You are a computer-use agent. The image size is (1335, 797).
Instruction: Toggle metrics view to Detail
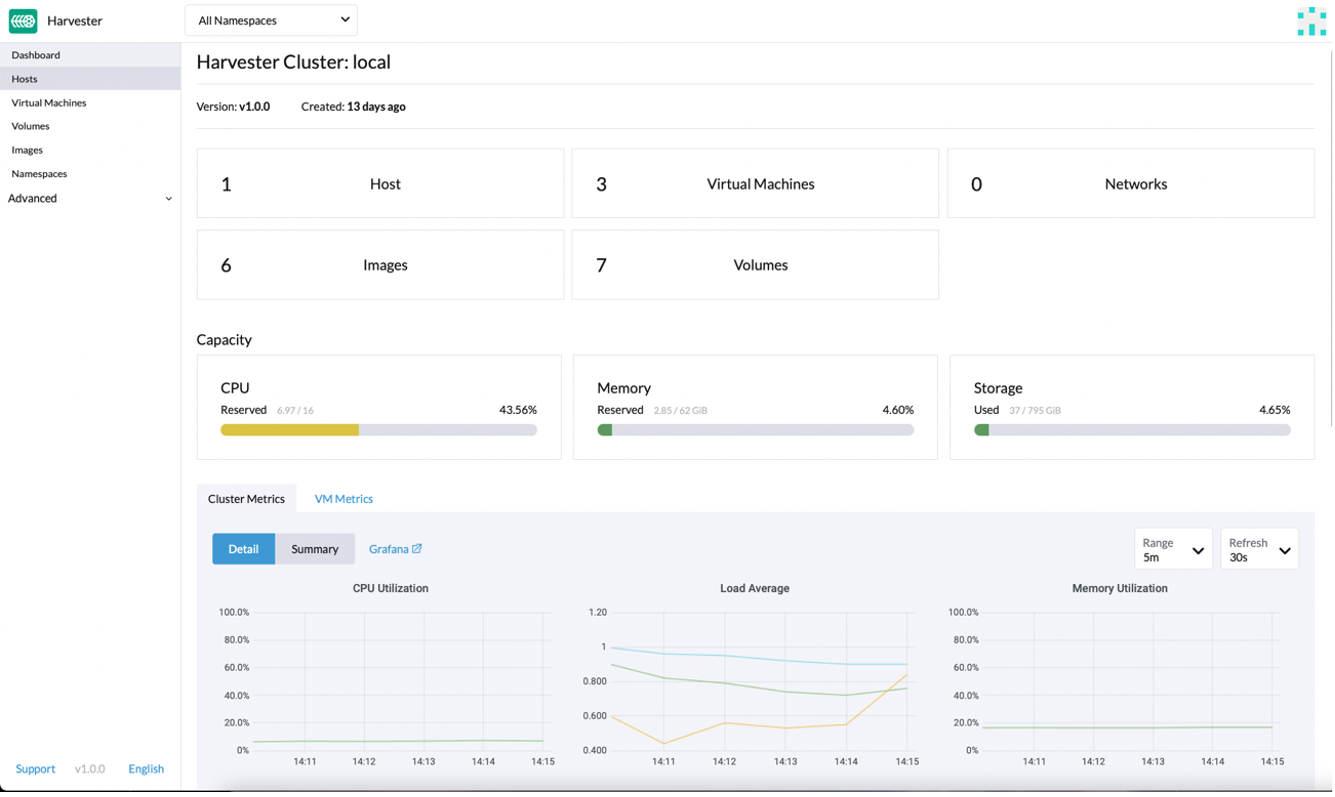coord(243,549)
